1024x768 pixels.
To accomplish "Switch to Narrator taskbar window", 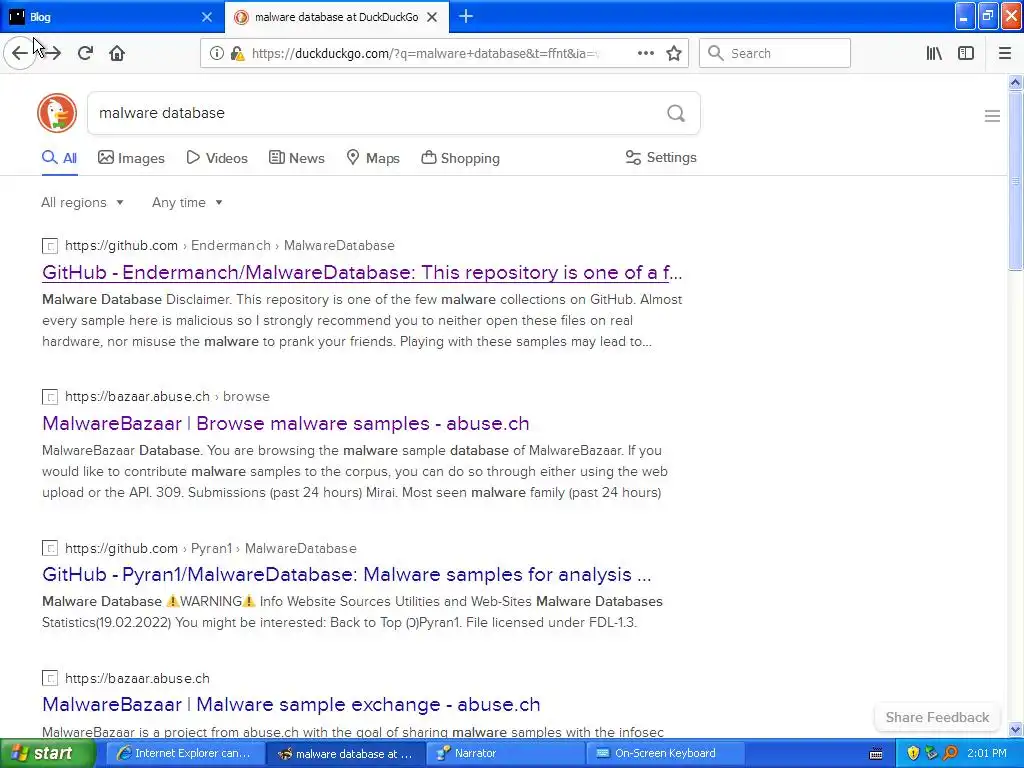I will (x=505, y=753).
